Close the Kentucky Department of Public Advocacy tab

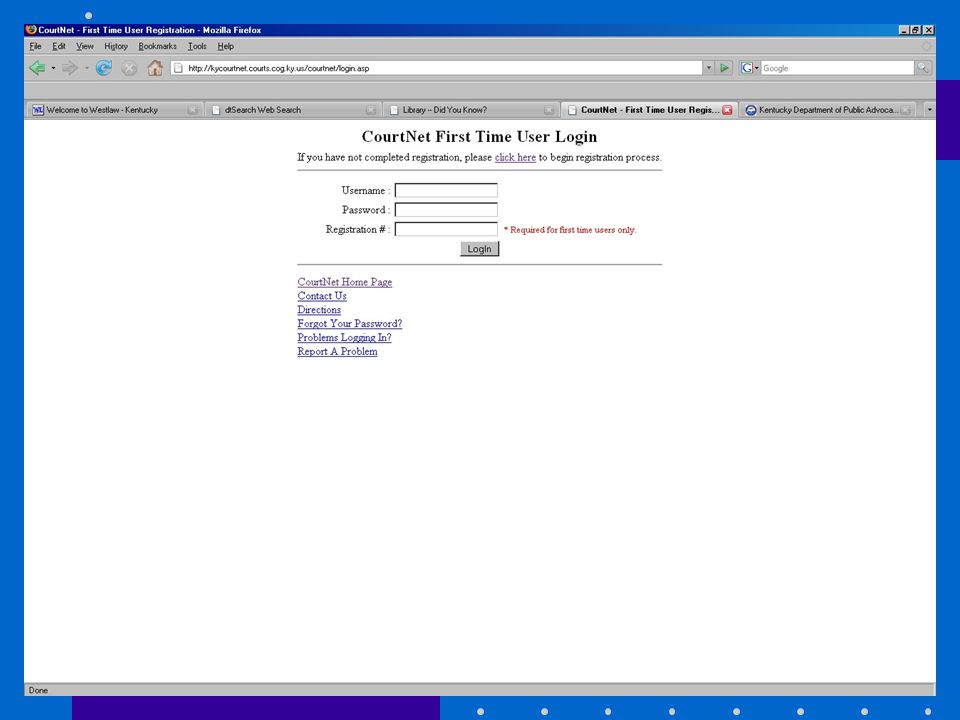click(x=906, y=110)
